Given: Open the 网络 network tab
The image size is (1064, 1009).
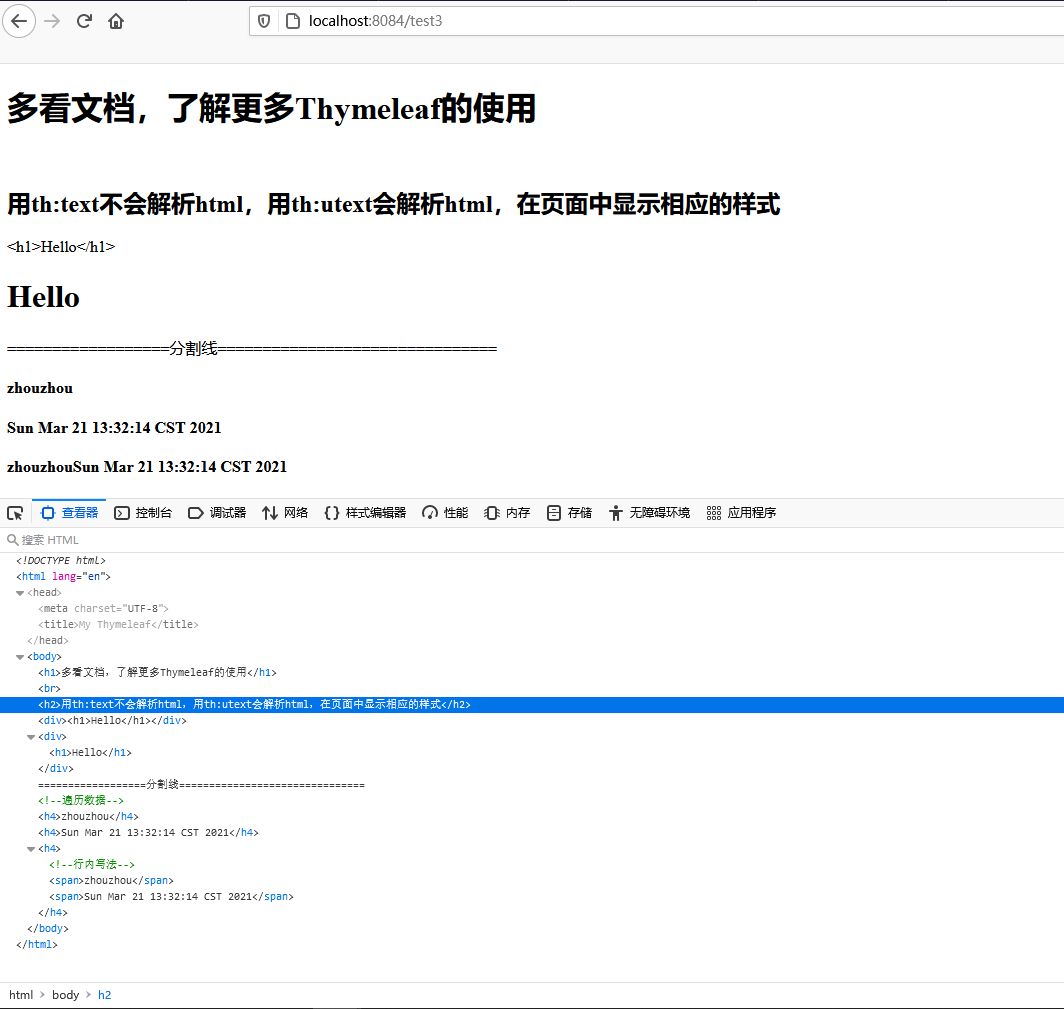Looking at the screenshot, I should pos(286,513).
